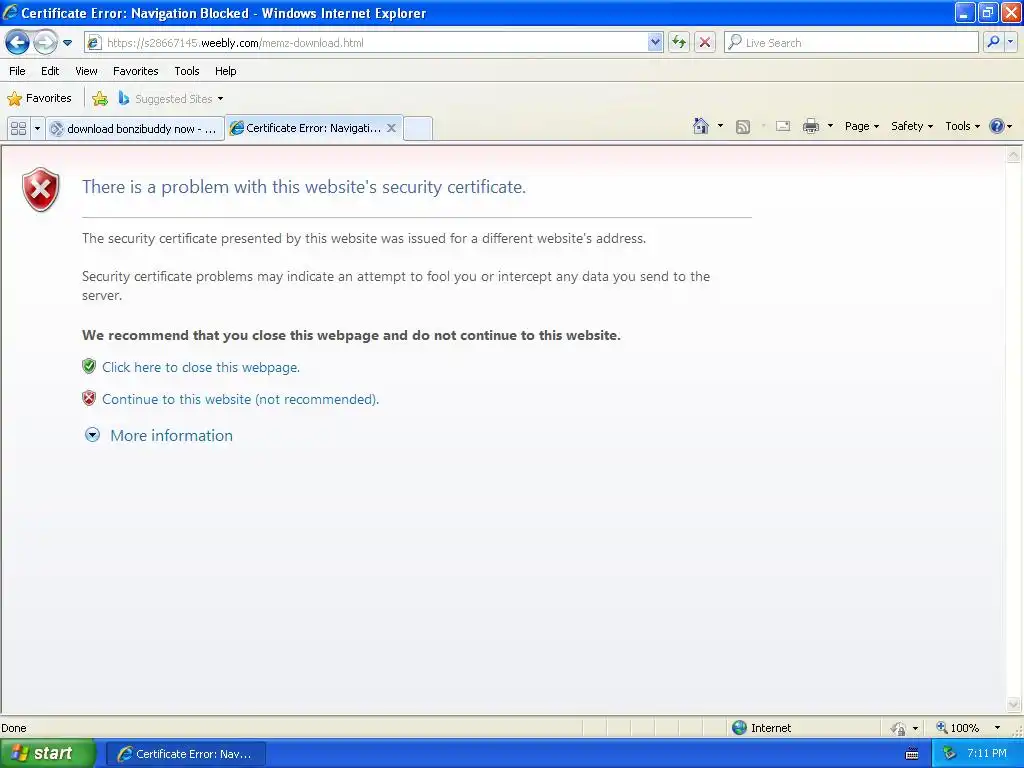Open a new blank tab

coord(418,129)
